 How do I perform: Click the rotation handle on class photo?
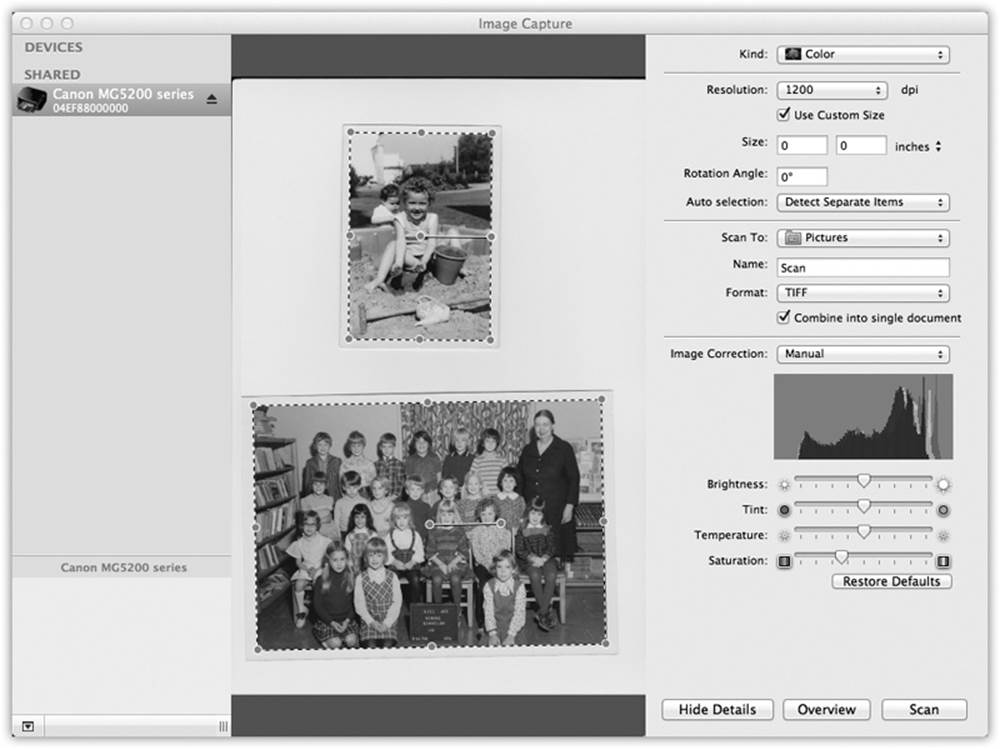point(502,523)
